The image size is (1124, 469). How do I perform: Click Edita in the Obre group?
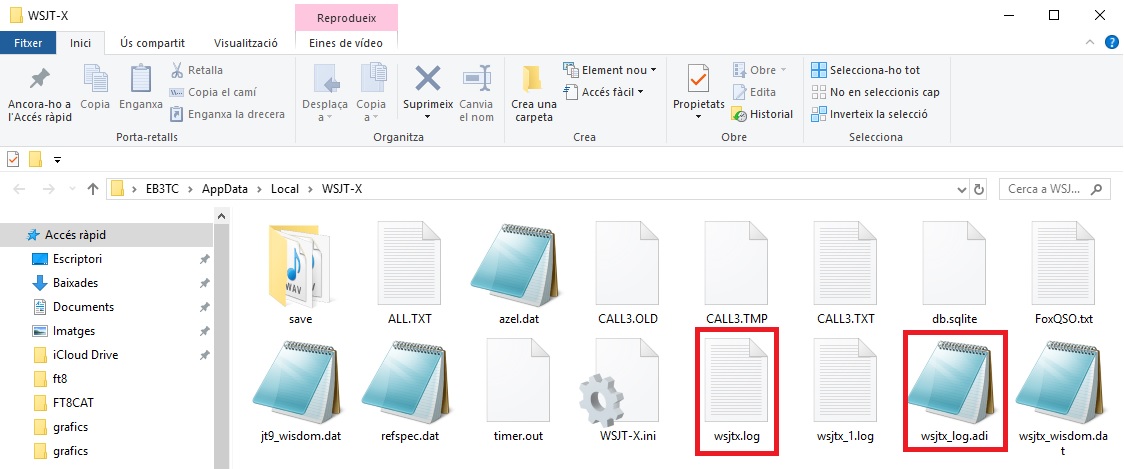753,92
